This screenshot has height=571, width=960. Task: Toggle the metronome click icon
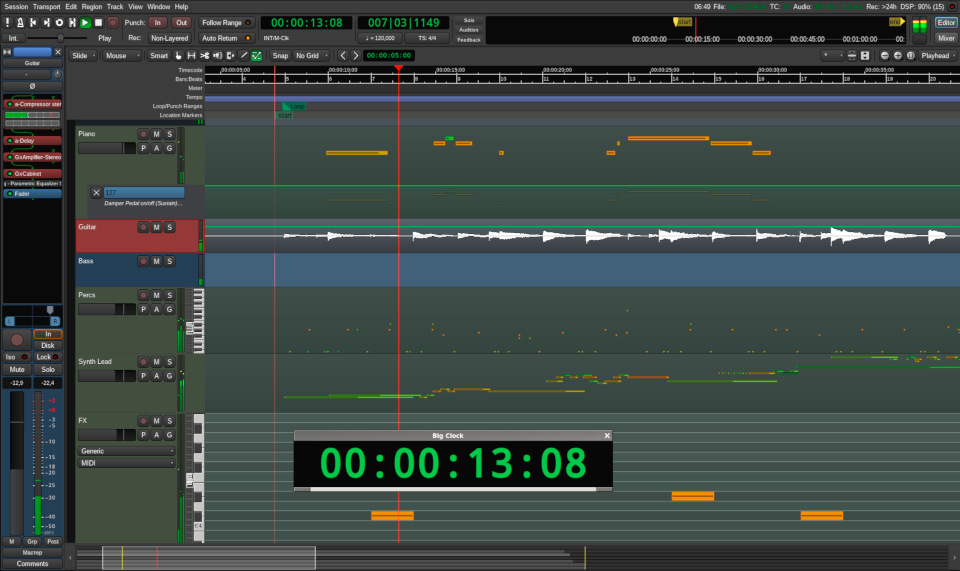tap(20, 23)
